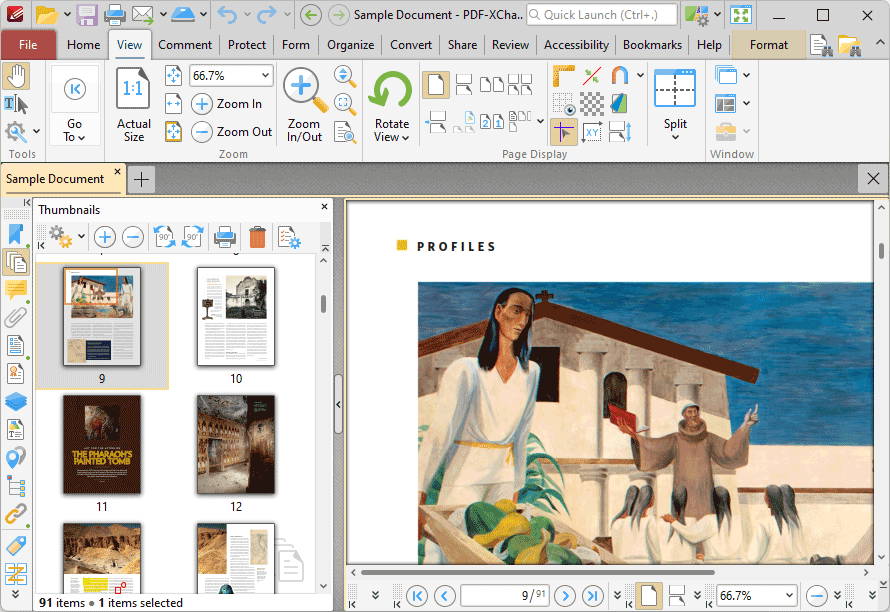
Task: Switch to the Accessibility tab
Action: click(x=576, y=45)
